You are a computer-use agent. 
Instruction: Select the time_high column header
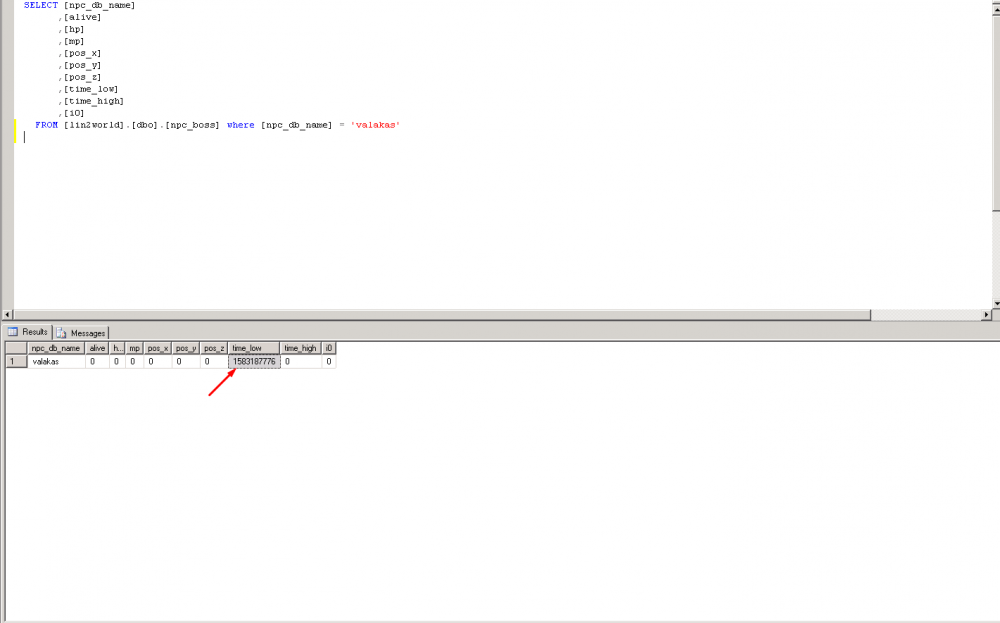coord(299,347)
